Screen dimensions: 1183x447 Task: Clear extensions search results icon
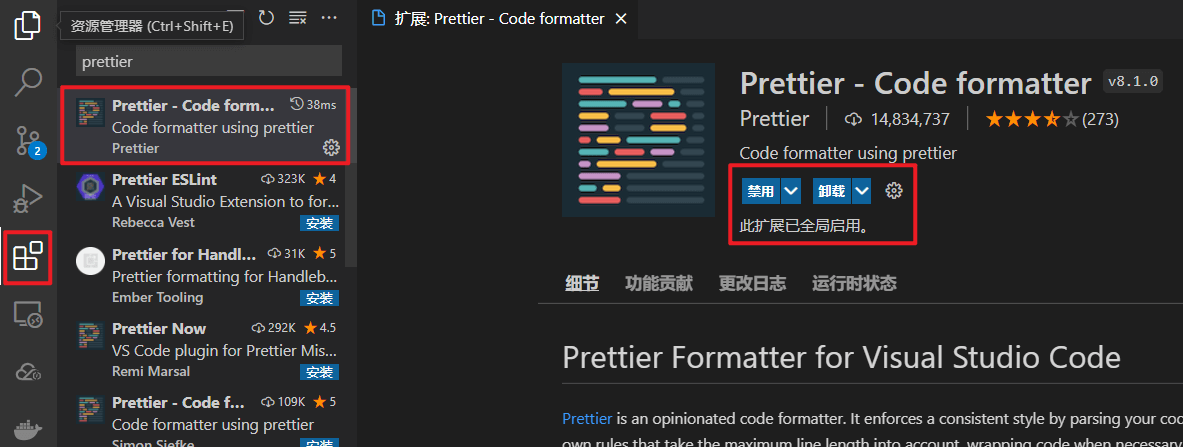(298, 17)
